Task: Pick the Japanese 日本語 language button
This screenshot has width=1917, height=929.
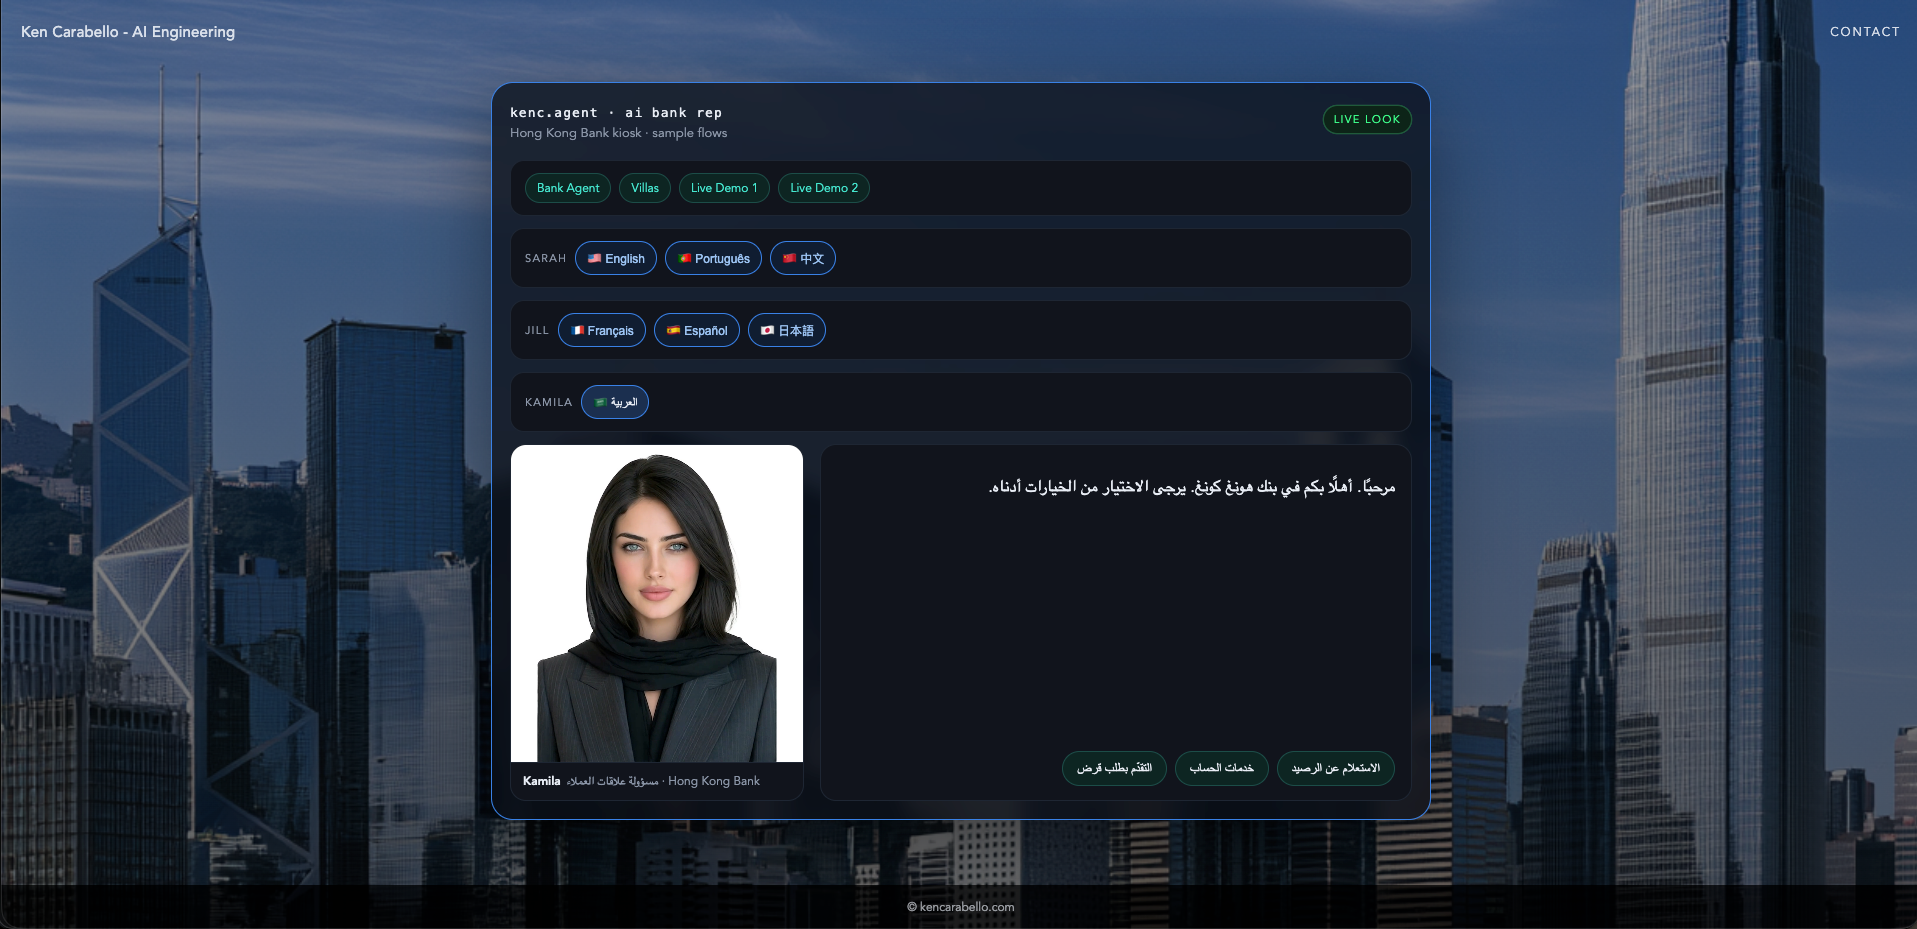Action: tap(787, 330)
